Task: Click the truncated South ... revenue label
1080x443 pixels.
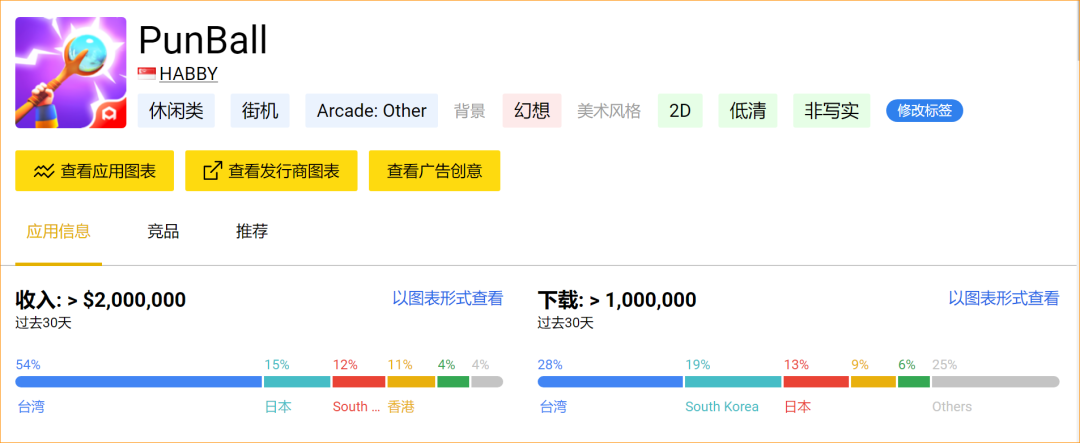Action: (x=357, y=407)
